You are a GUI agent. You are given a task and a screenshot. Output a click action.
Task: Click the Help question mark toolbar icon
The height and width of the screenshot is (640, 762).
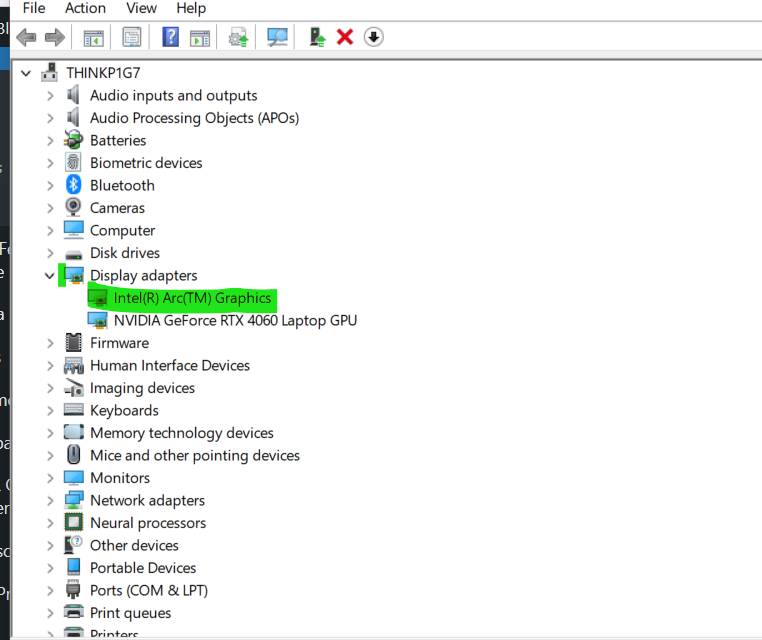coord(170,37)
